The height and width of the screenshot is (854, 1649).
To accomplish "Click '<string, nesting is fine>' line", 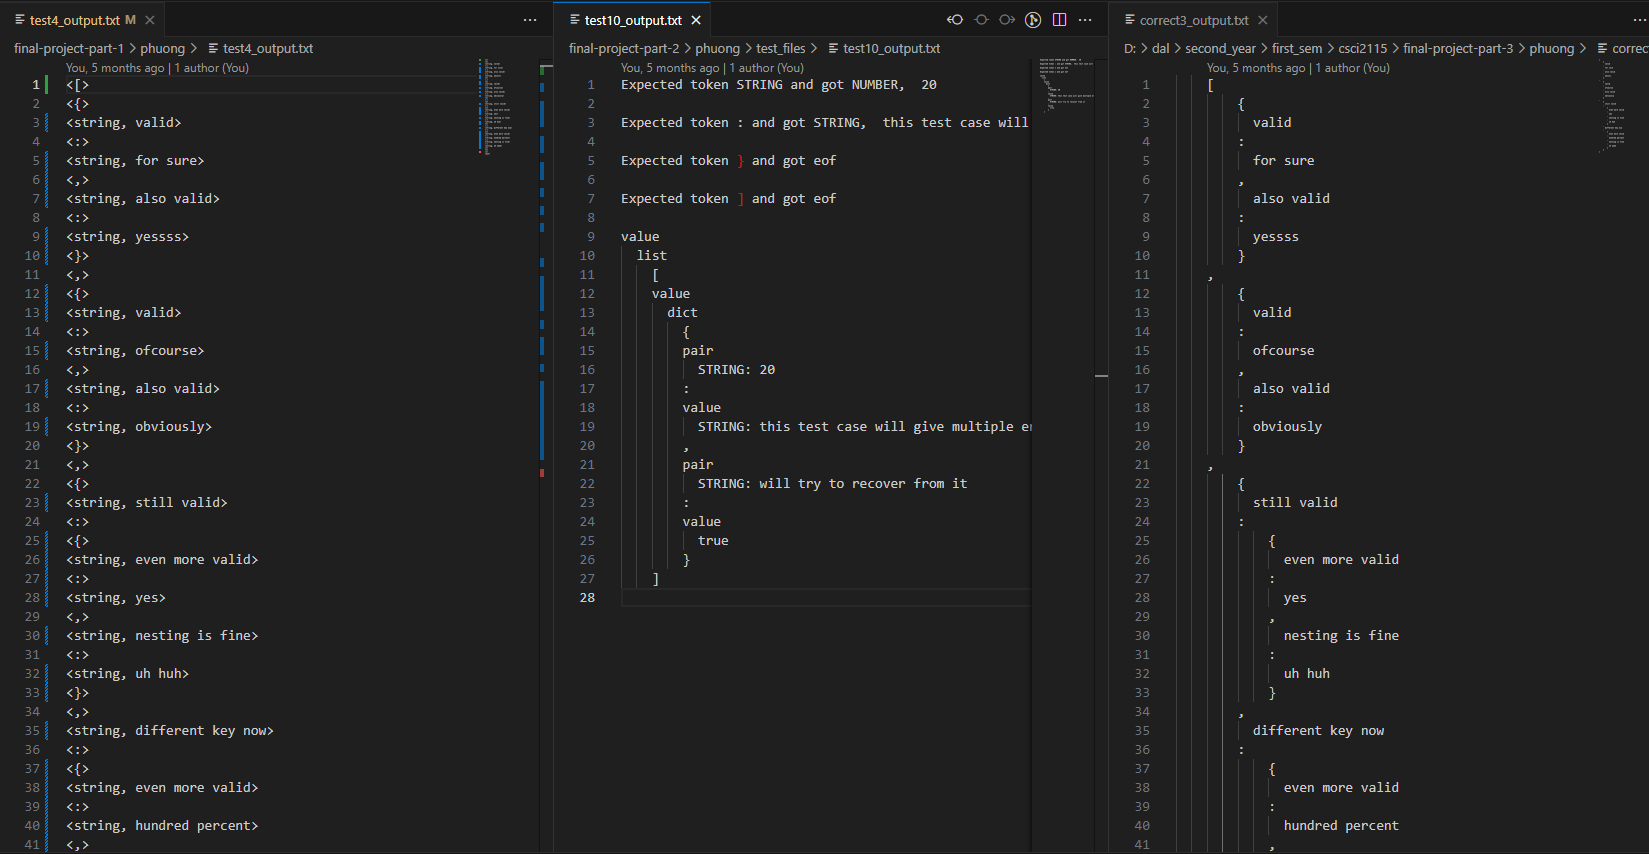I will 162,636.
